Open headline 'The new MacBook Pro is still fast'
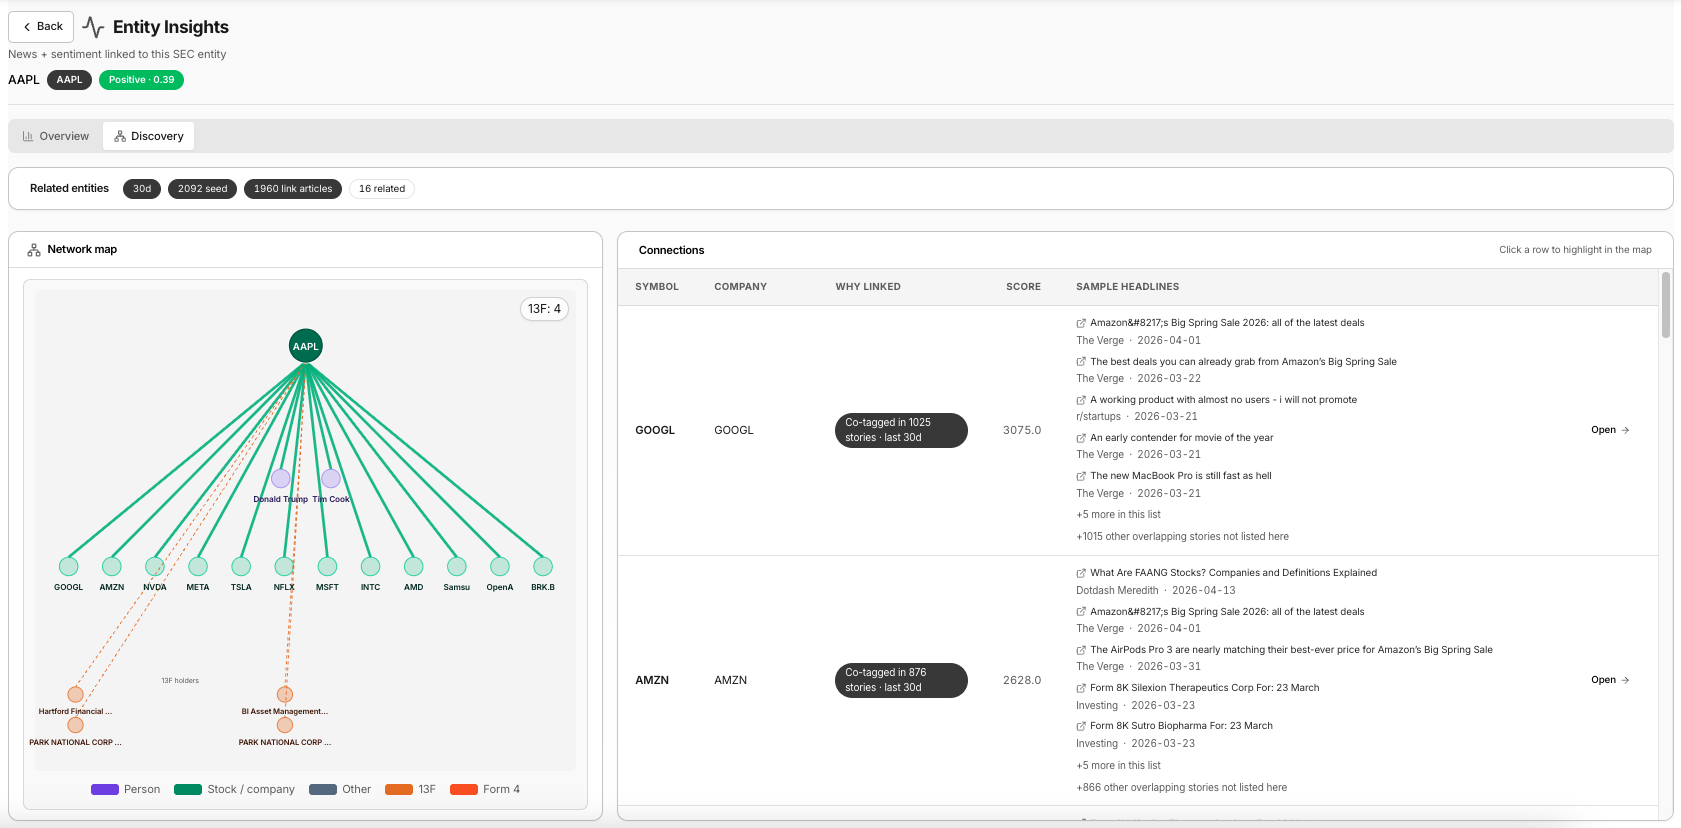Image resolution: width=1681 pixels, height=828 pixels. [1180, 476]
